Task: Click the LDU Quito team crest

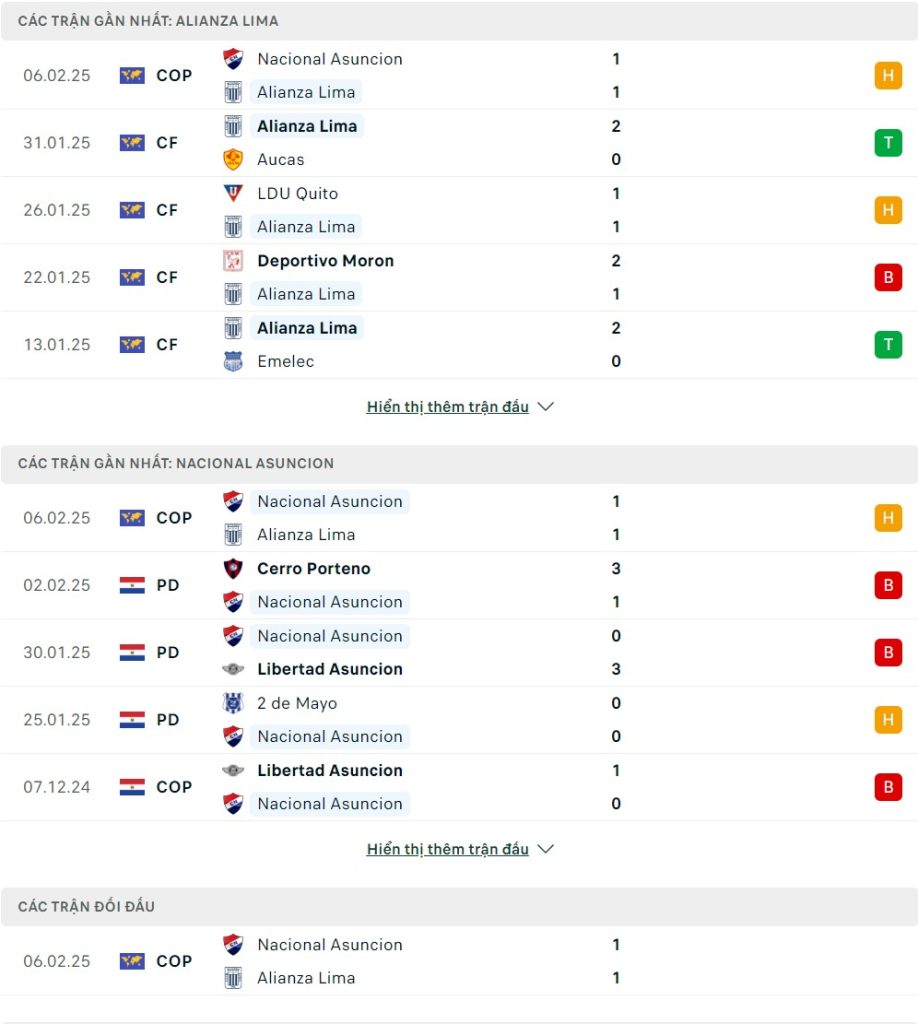Action: point(233,193)
